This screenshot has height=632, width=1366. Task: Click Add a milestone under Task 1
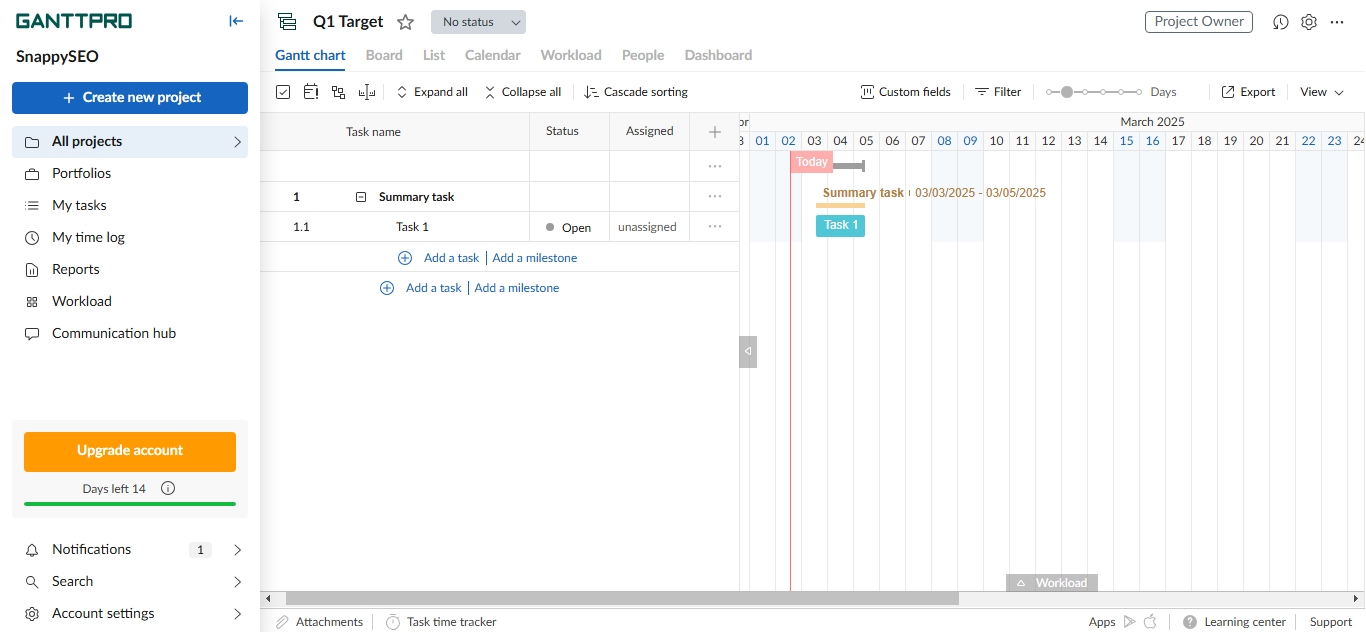pos(535,258)
